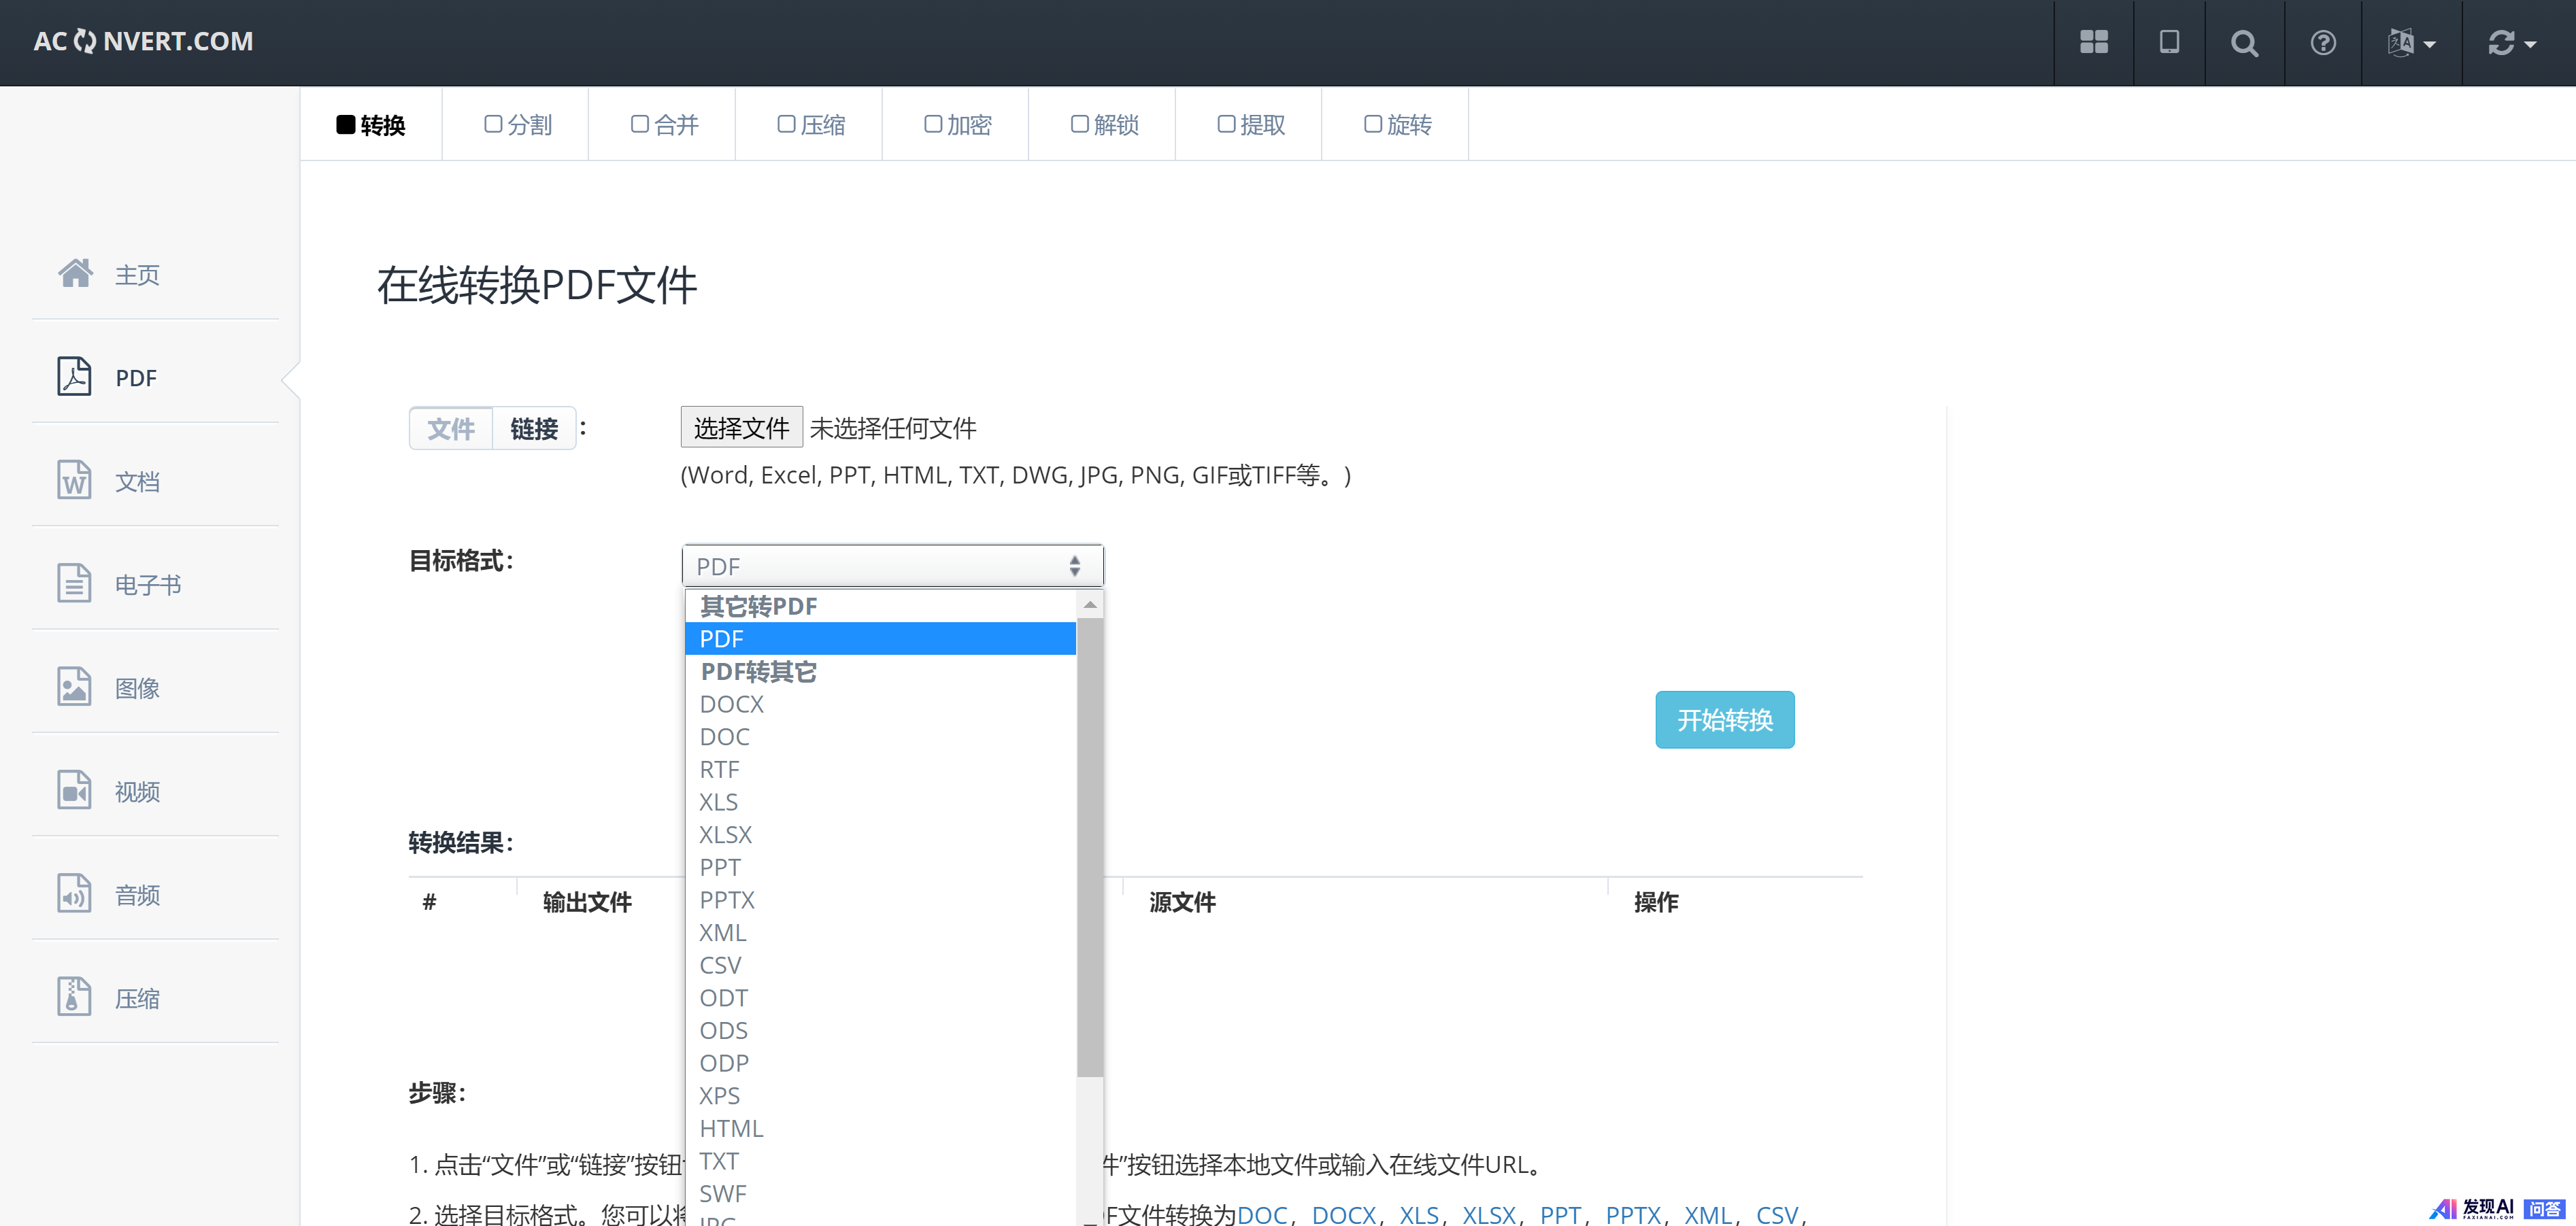Select the 链接 source toggle

tap(534, 429)
